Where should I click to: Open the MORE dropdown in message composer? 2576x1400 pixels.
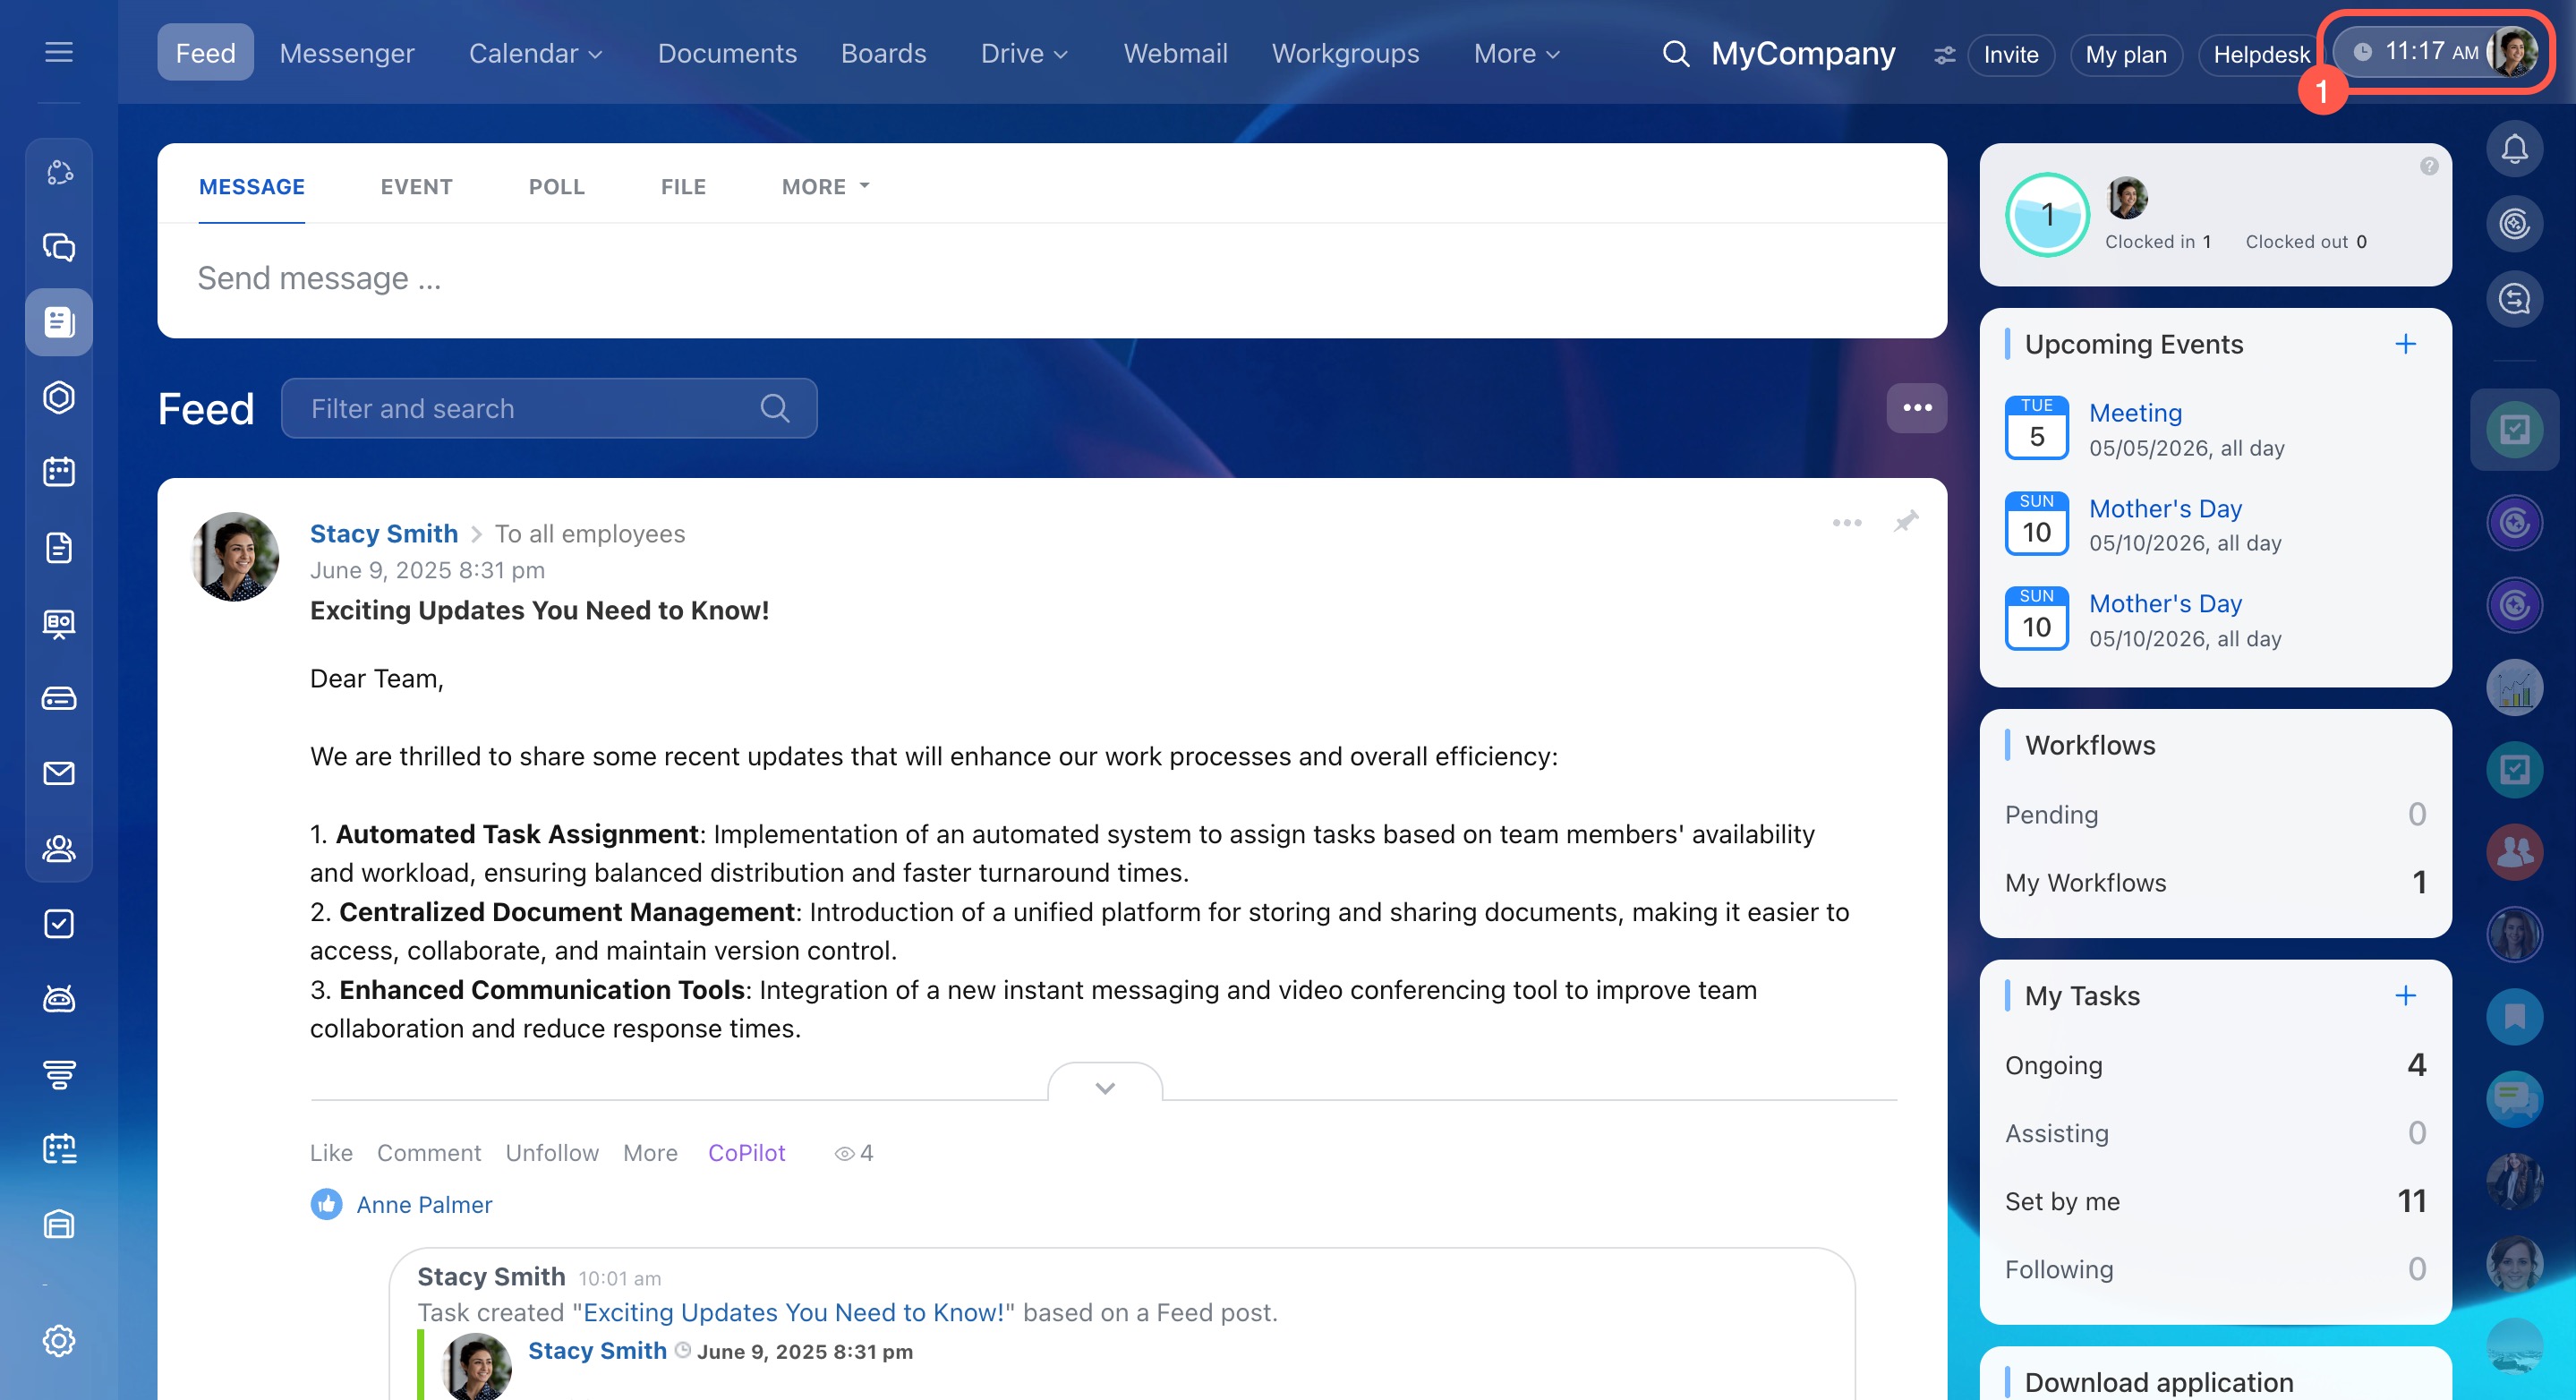click(825, 187)
